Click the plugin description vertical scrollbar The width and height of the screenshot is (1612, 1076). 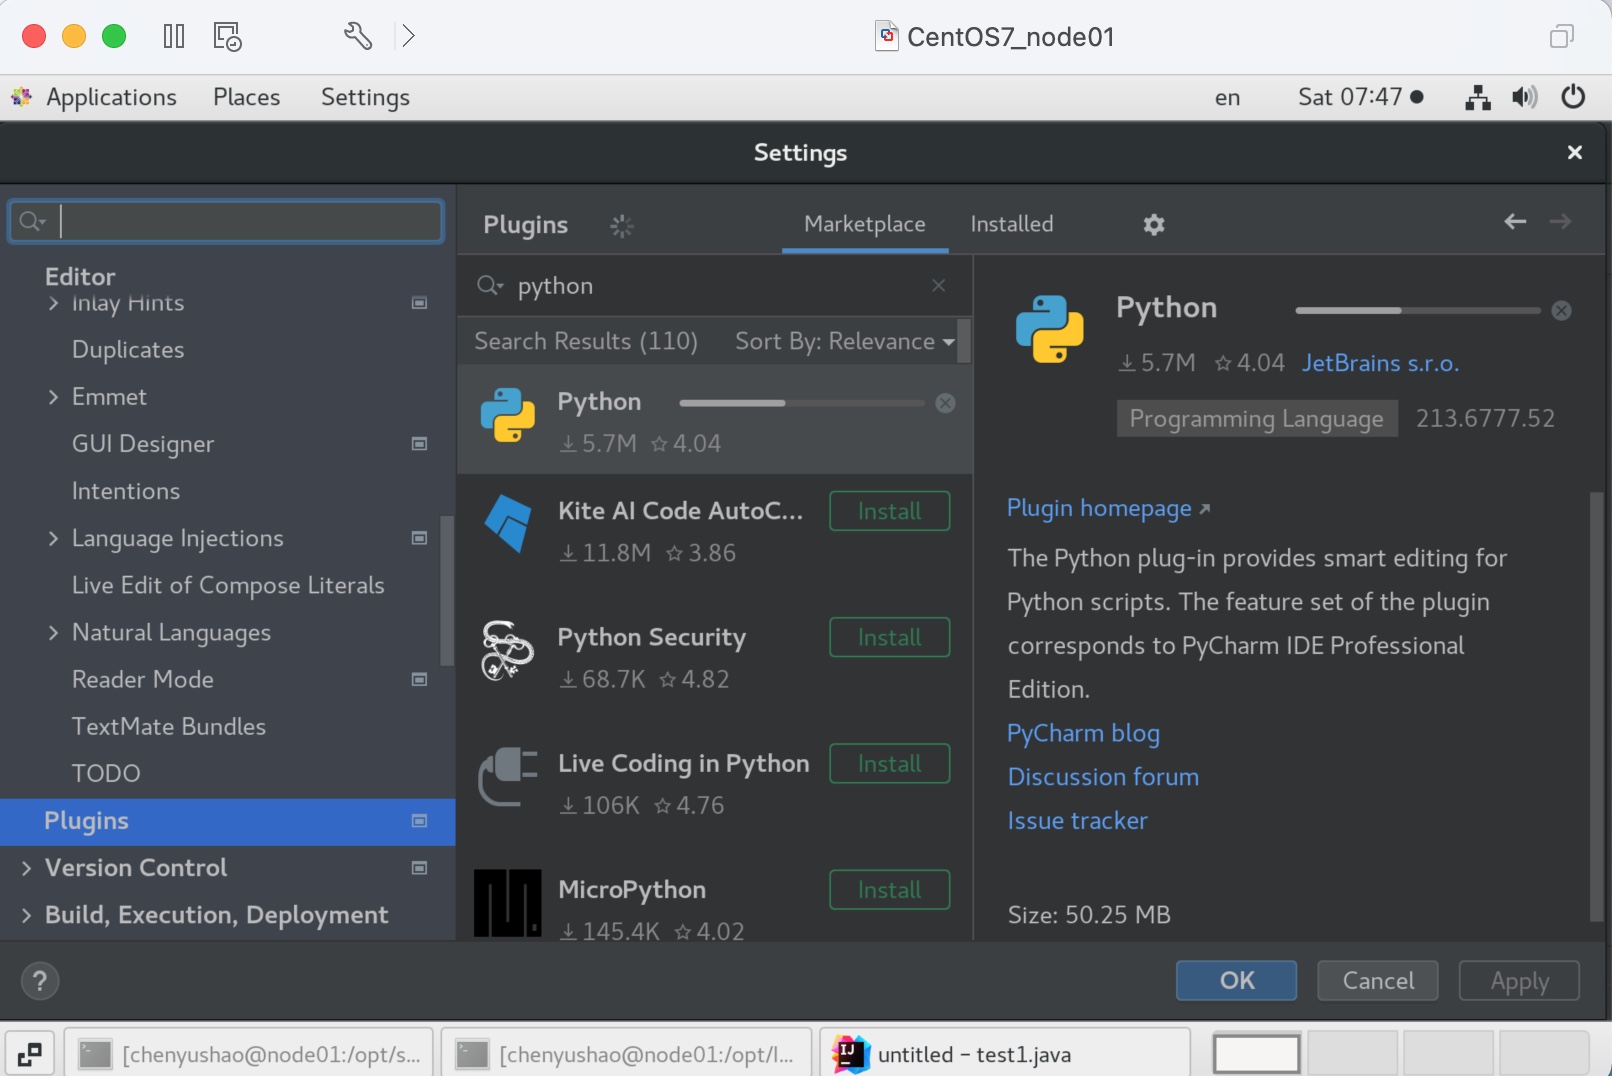tap(1596, 706)
